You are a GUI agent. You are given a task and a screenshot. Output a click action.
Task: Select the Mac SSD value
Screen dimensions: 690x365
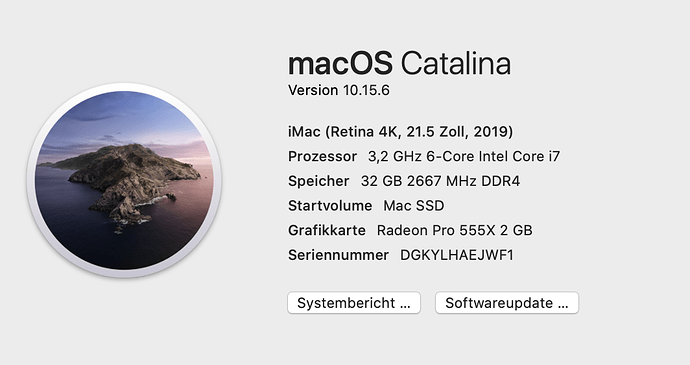pos(414,206)
